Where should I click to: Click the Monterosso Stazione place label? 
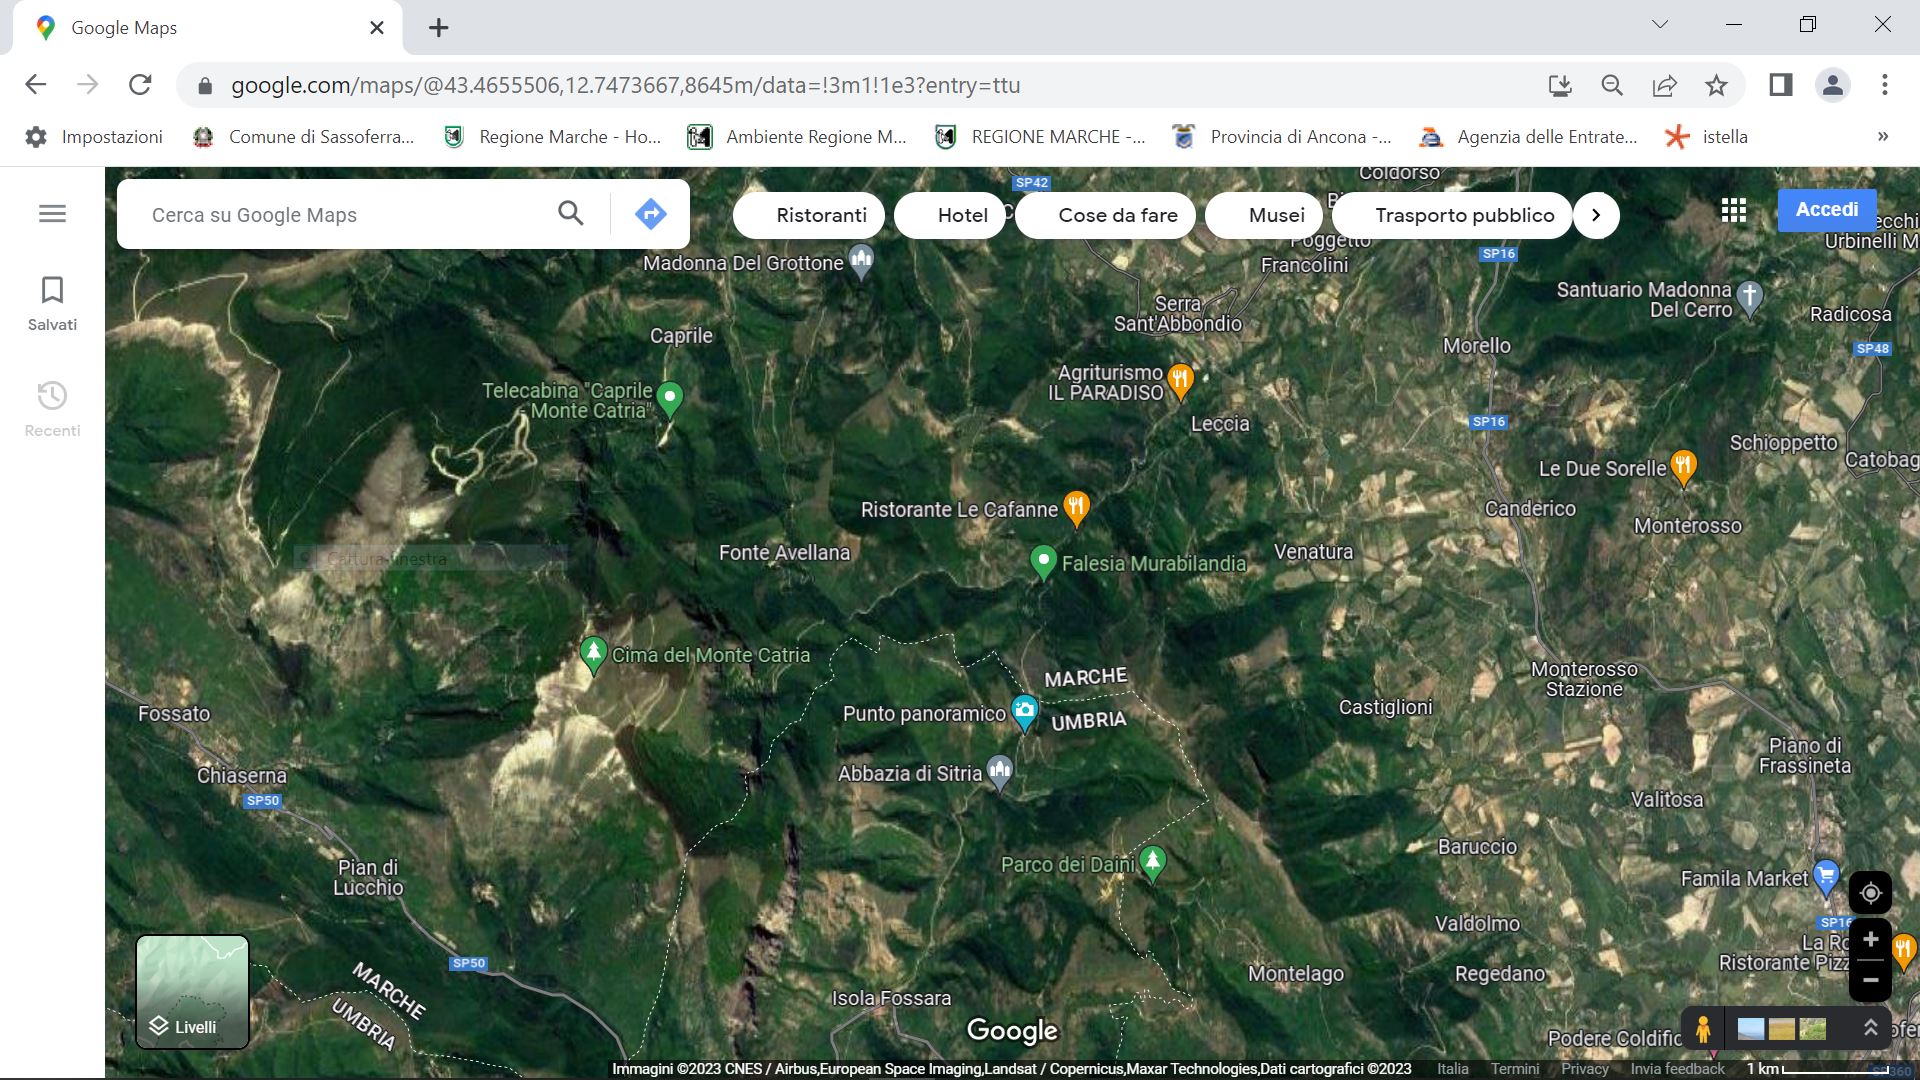coord(1584,679)
